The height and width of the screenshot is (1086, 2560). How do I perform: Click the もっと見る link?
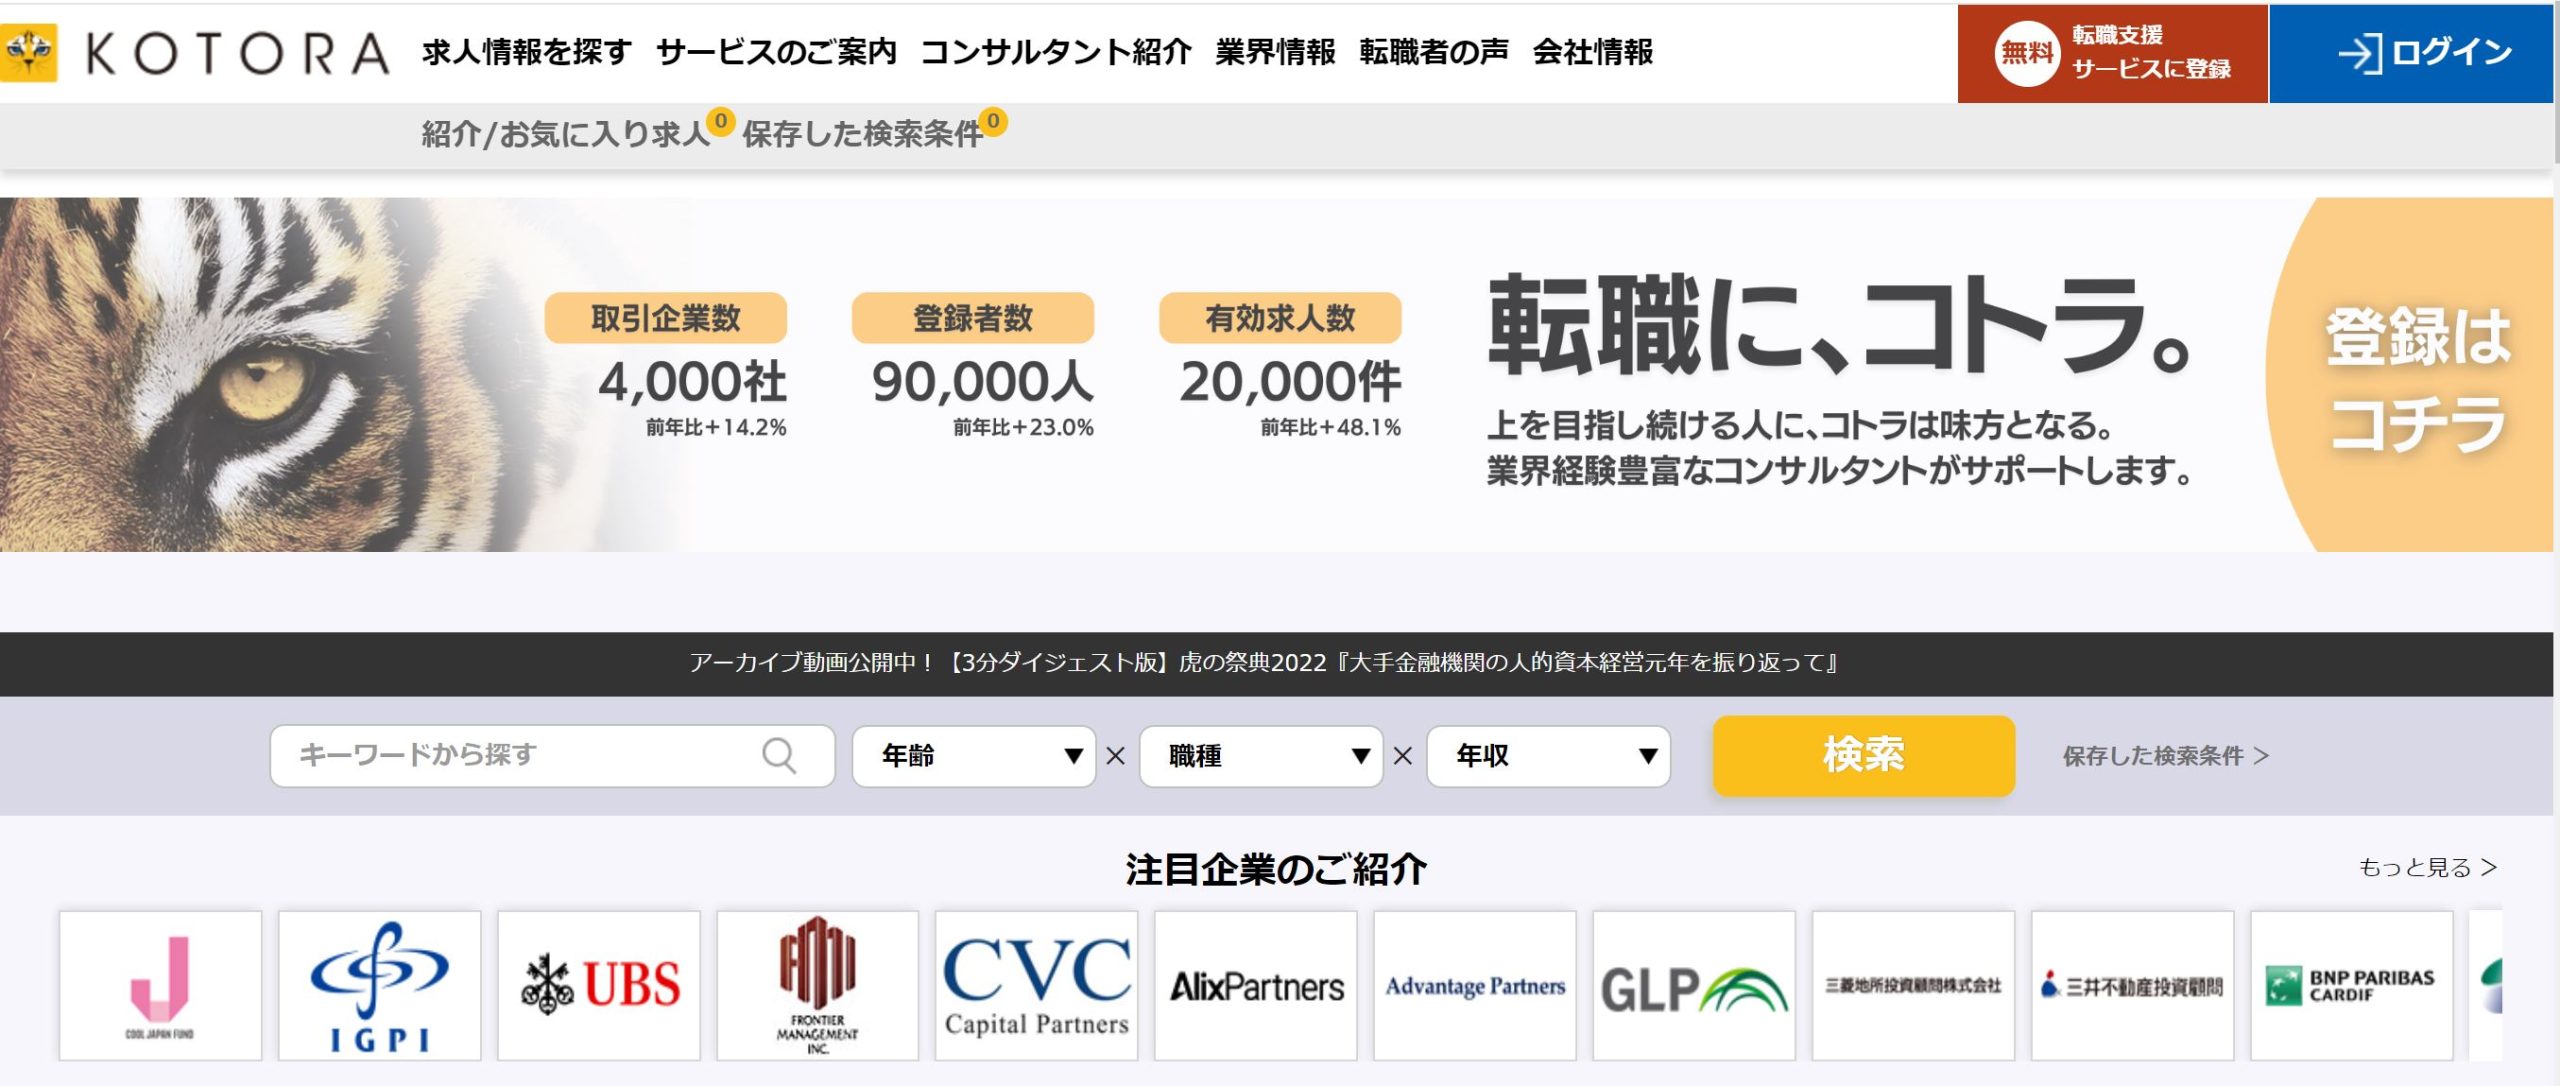pyautogui.click(x=2427, y=867)
